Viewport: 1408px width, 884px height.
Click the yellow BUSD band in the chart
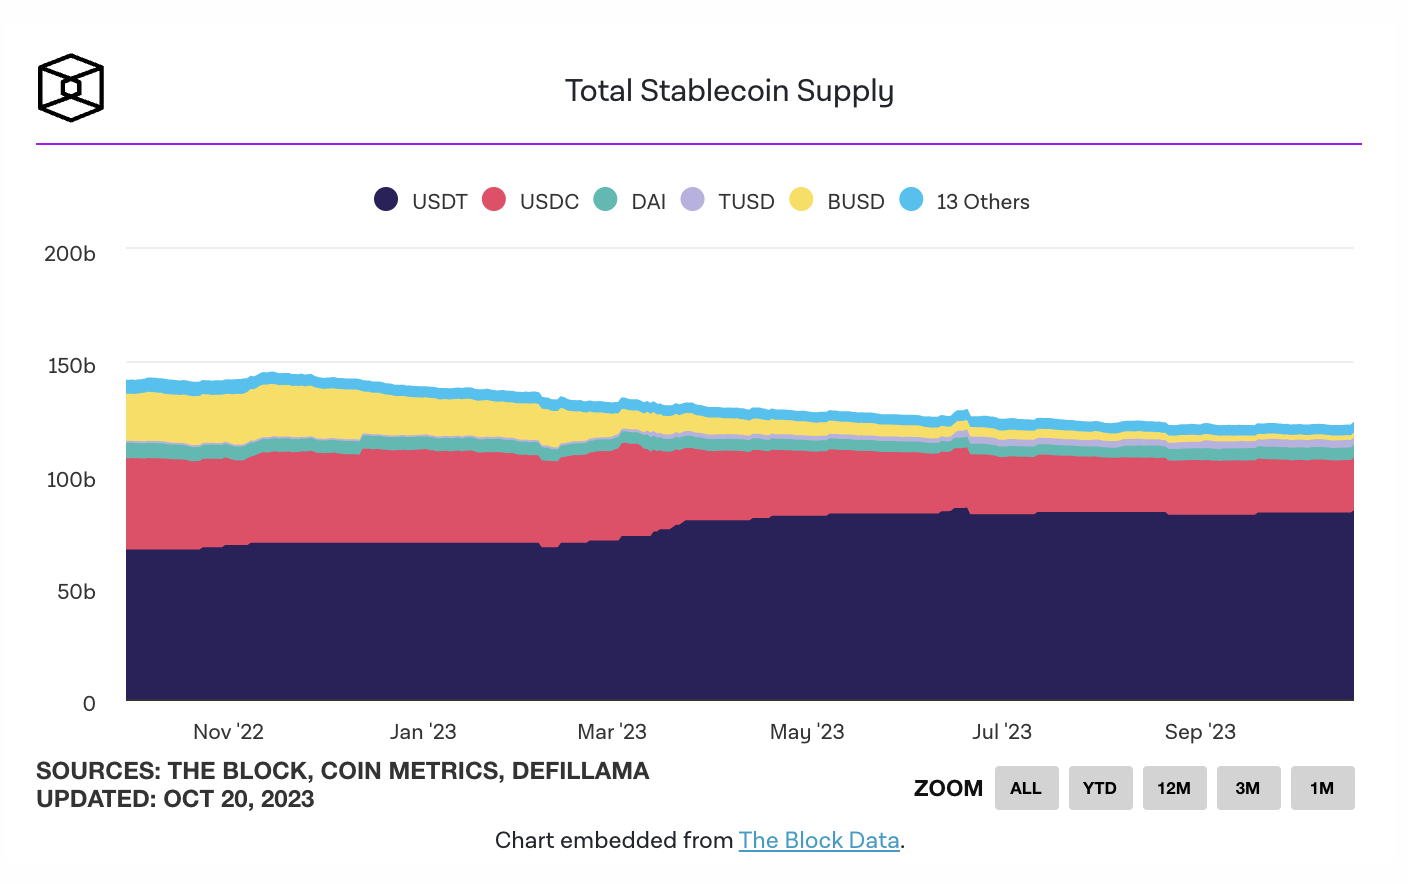pyautogui.click(x=300, y=410)
